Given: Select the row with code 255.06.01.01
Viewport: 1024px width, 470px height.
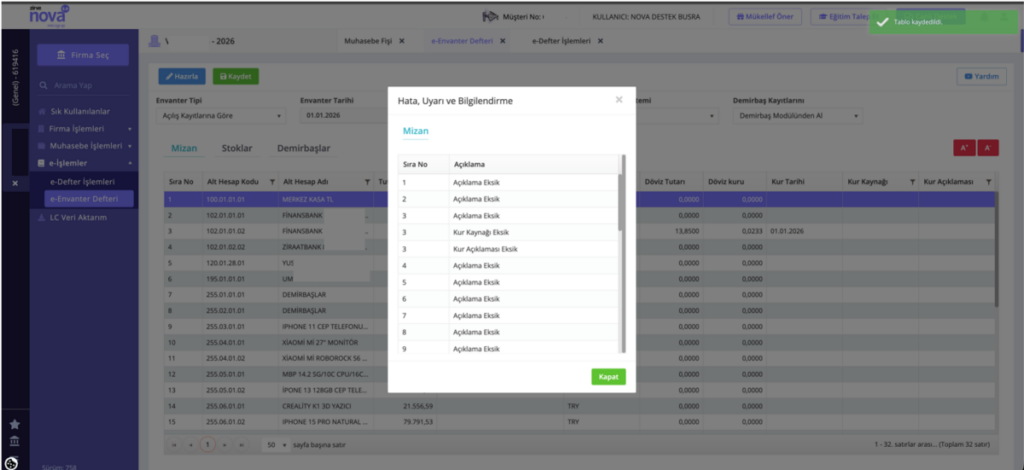Looking at the screenshot, I should 580,405.
